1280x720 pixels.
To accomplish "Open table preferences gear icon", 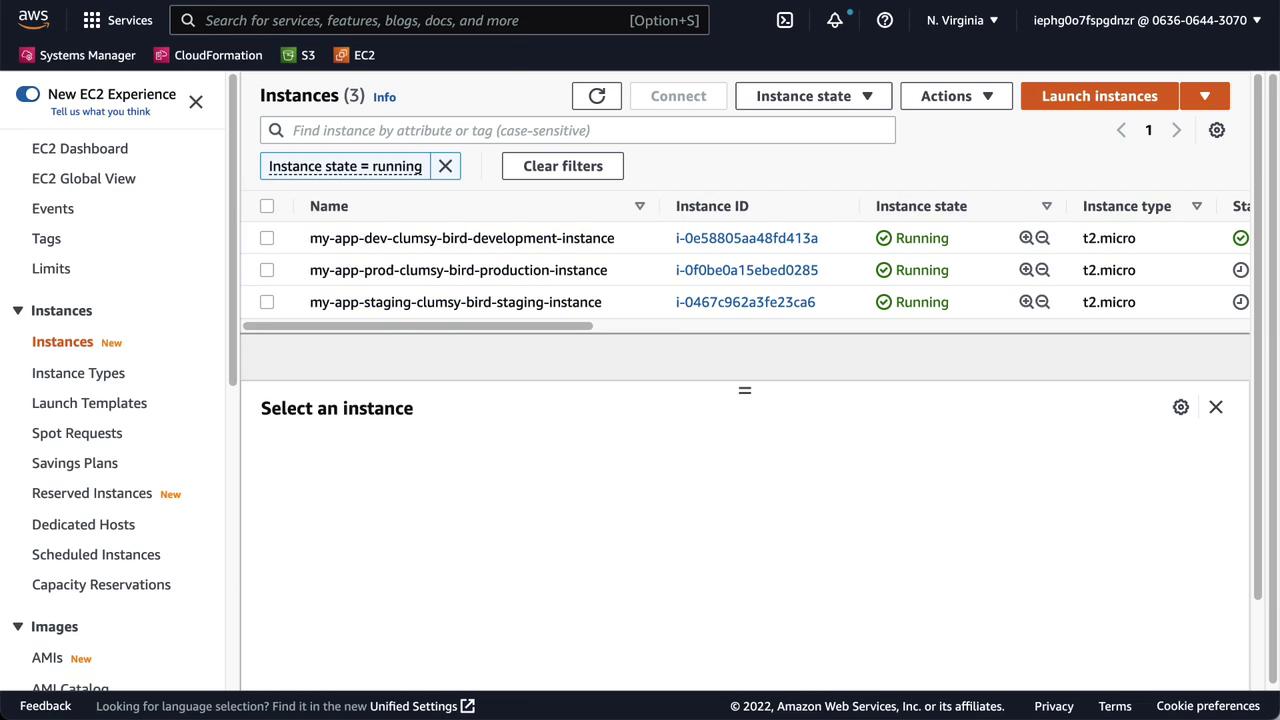I will click(x=1217, y=130).
